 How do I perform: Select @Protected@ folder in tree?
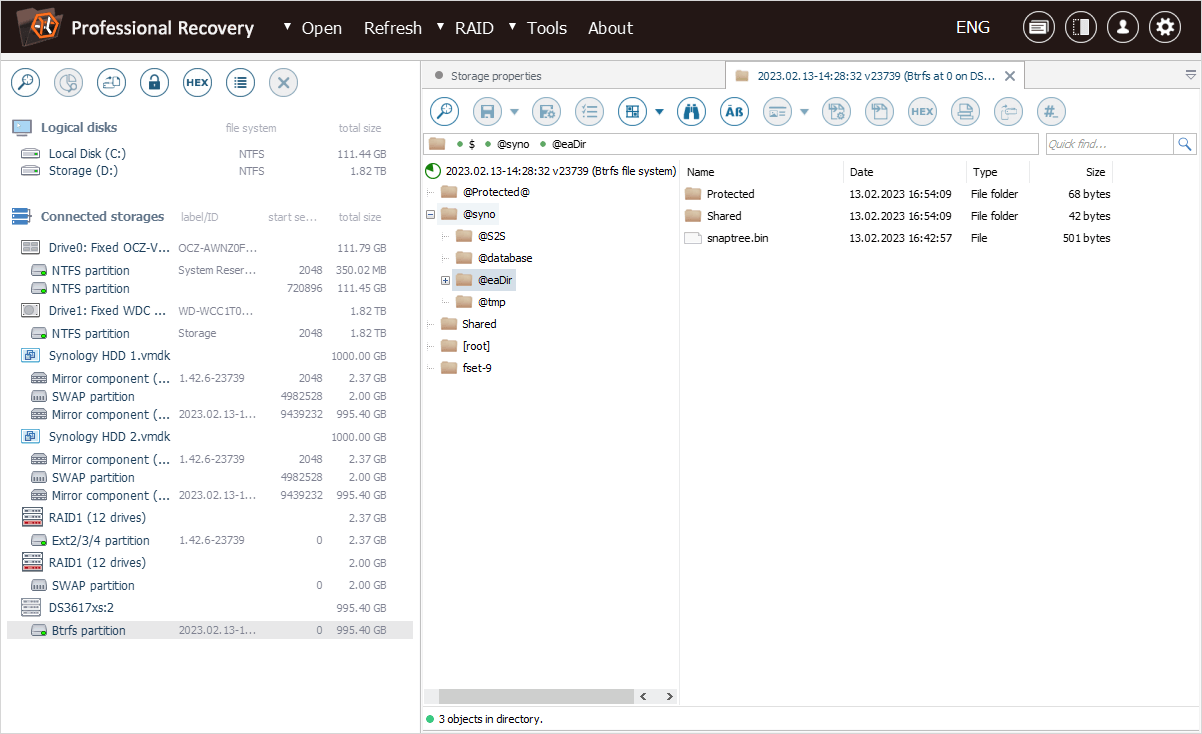pos(496,192)
